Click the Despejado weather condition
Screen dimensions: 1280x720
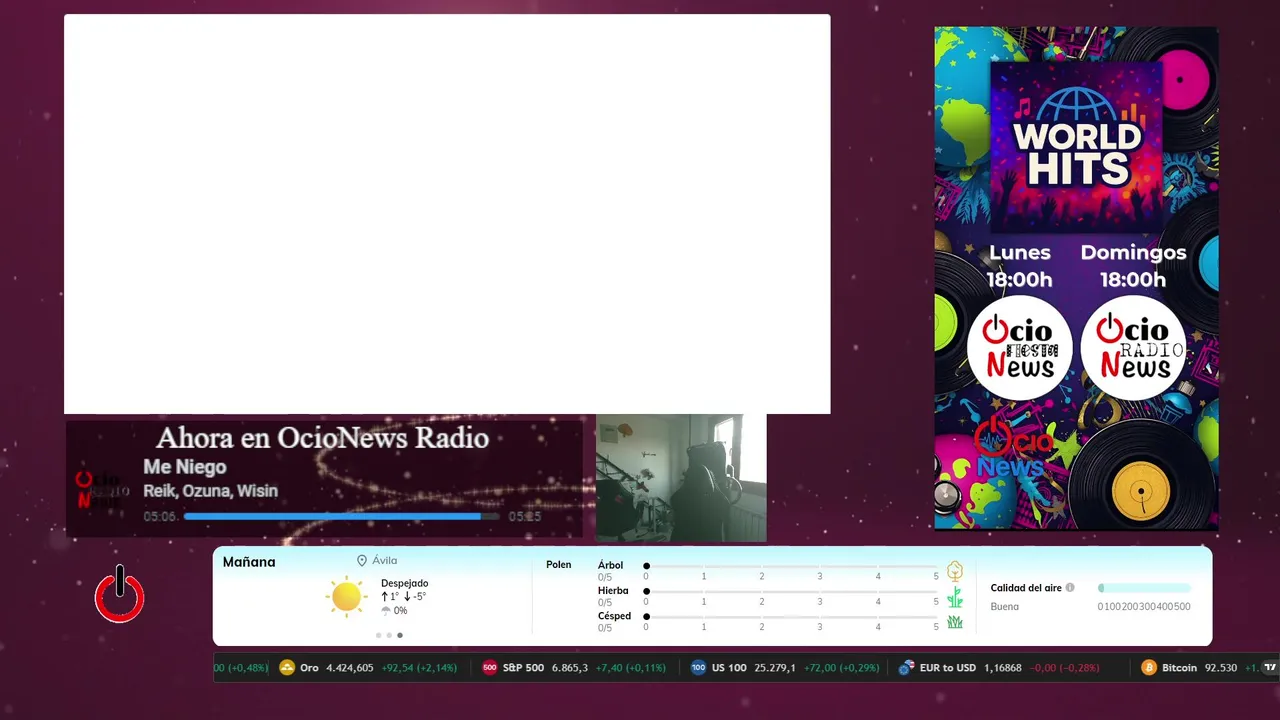(404, 583)
